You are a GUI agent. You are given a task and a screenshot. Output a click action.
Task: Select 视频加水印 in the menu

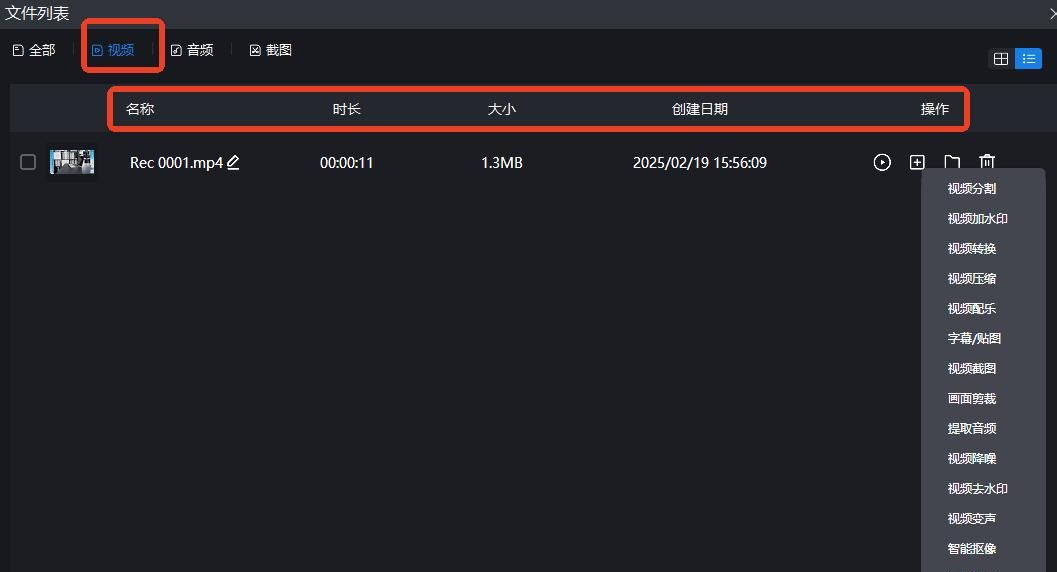click(977, 219)
